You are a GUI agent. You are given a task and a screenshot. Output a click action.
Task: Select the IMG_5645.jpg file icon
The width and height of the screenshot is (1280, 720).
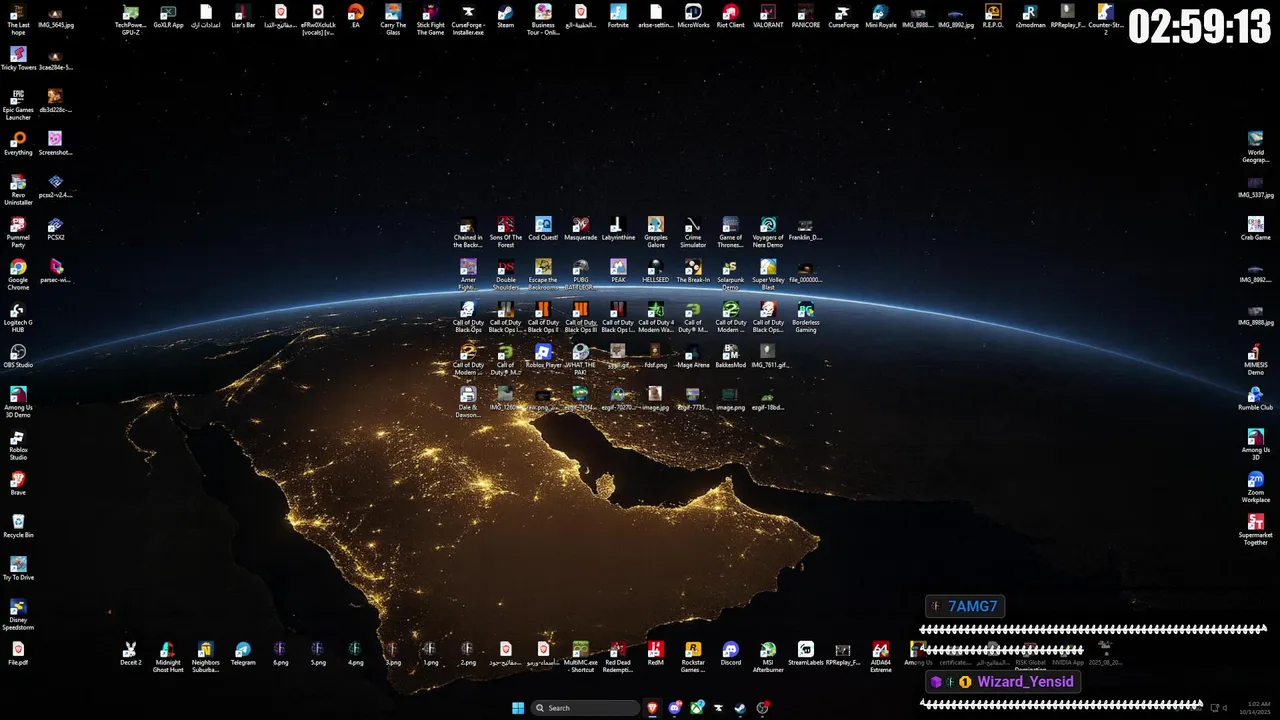(56, 16)
